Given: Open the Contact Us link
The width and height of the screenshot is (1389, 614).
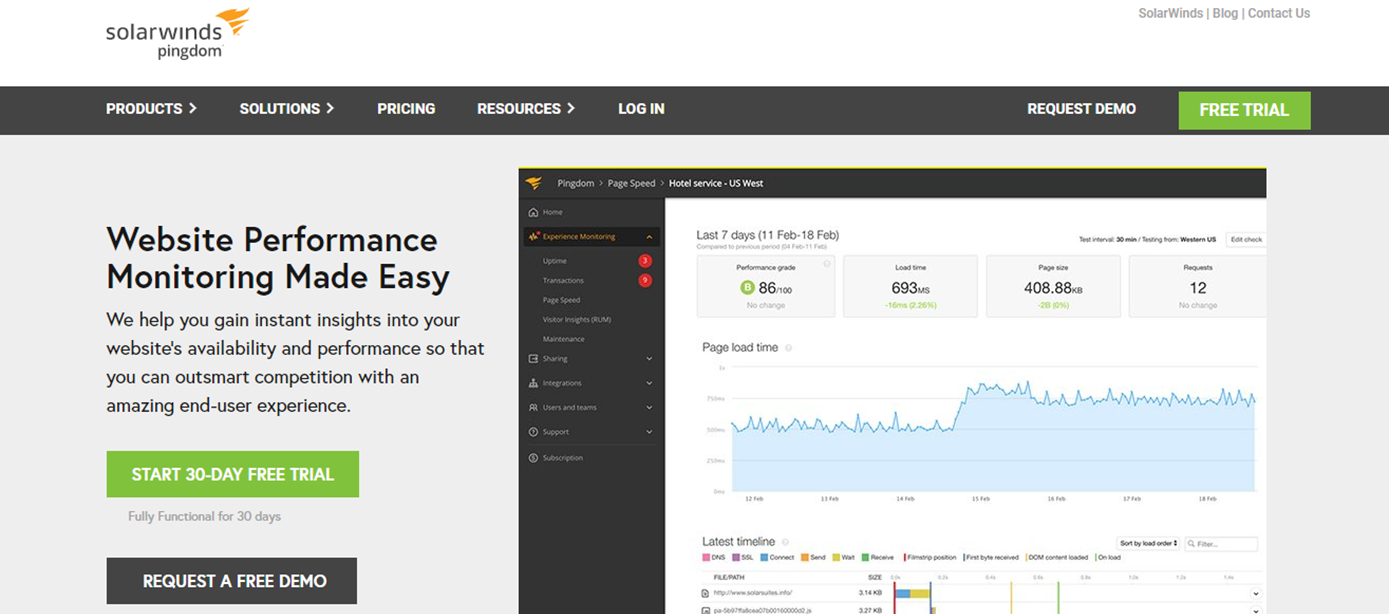Looking at the screenshot, I should tap(1279, 13).
